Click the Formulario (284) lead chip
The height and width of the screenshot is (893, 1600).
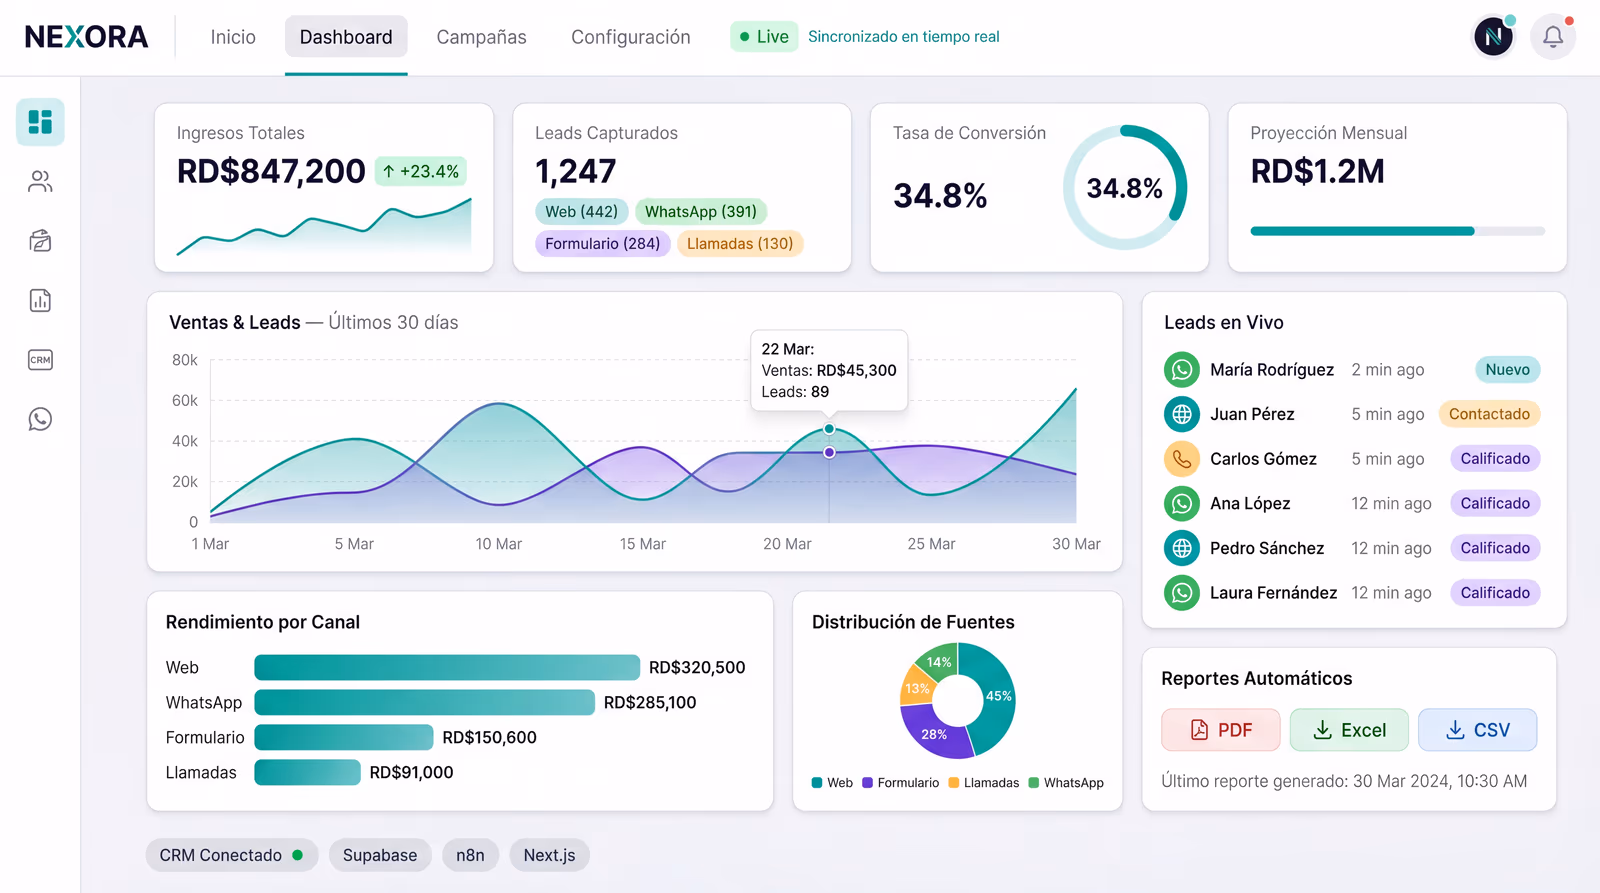tap(603, 244)
